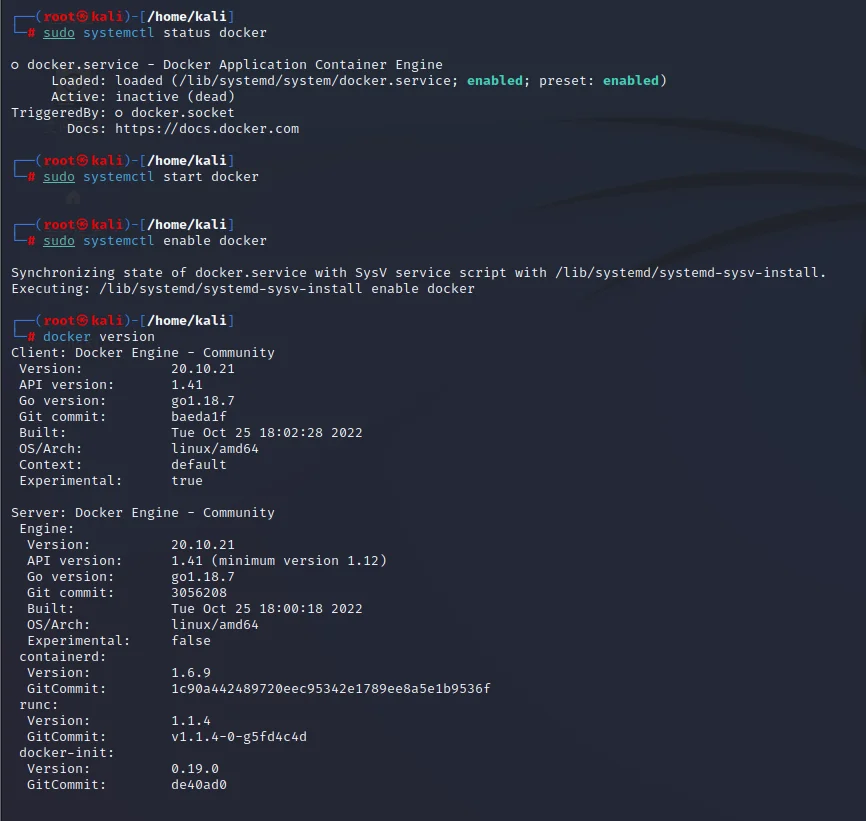Screen dimensions: 866x821
Task: Click the faint home folder desktop icon
Action: (72, 198)
